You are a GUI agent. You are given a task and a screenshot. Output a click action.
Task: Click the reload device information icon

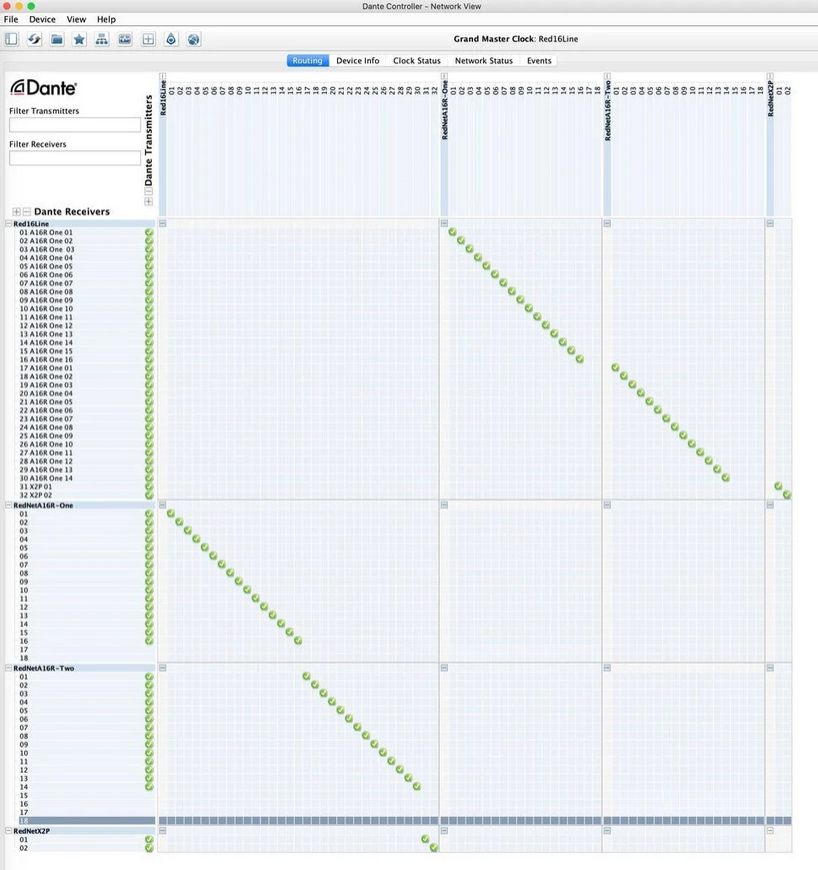click(34, 39)
